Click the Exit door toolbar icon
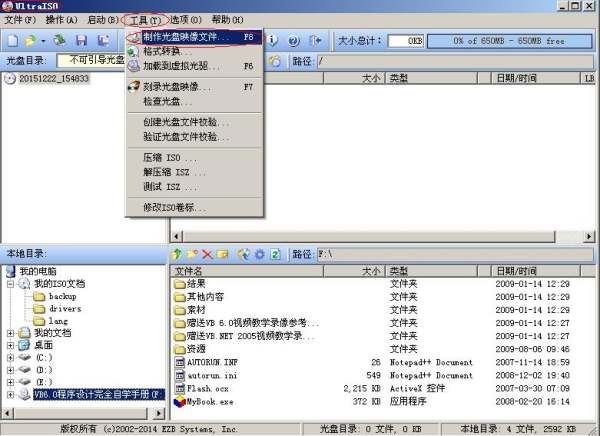Screen dimensions: 600x436 [315, 41]
